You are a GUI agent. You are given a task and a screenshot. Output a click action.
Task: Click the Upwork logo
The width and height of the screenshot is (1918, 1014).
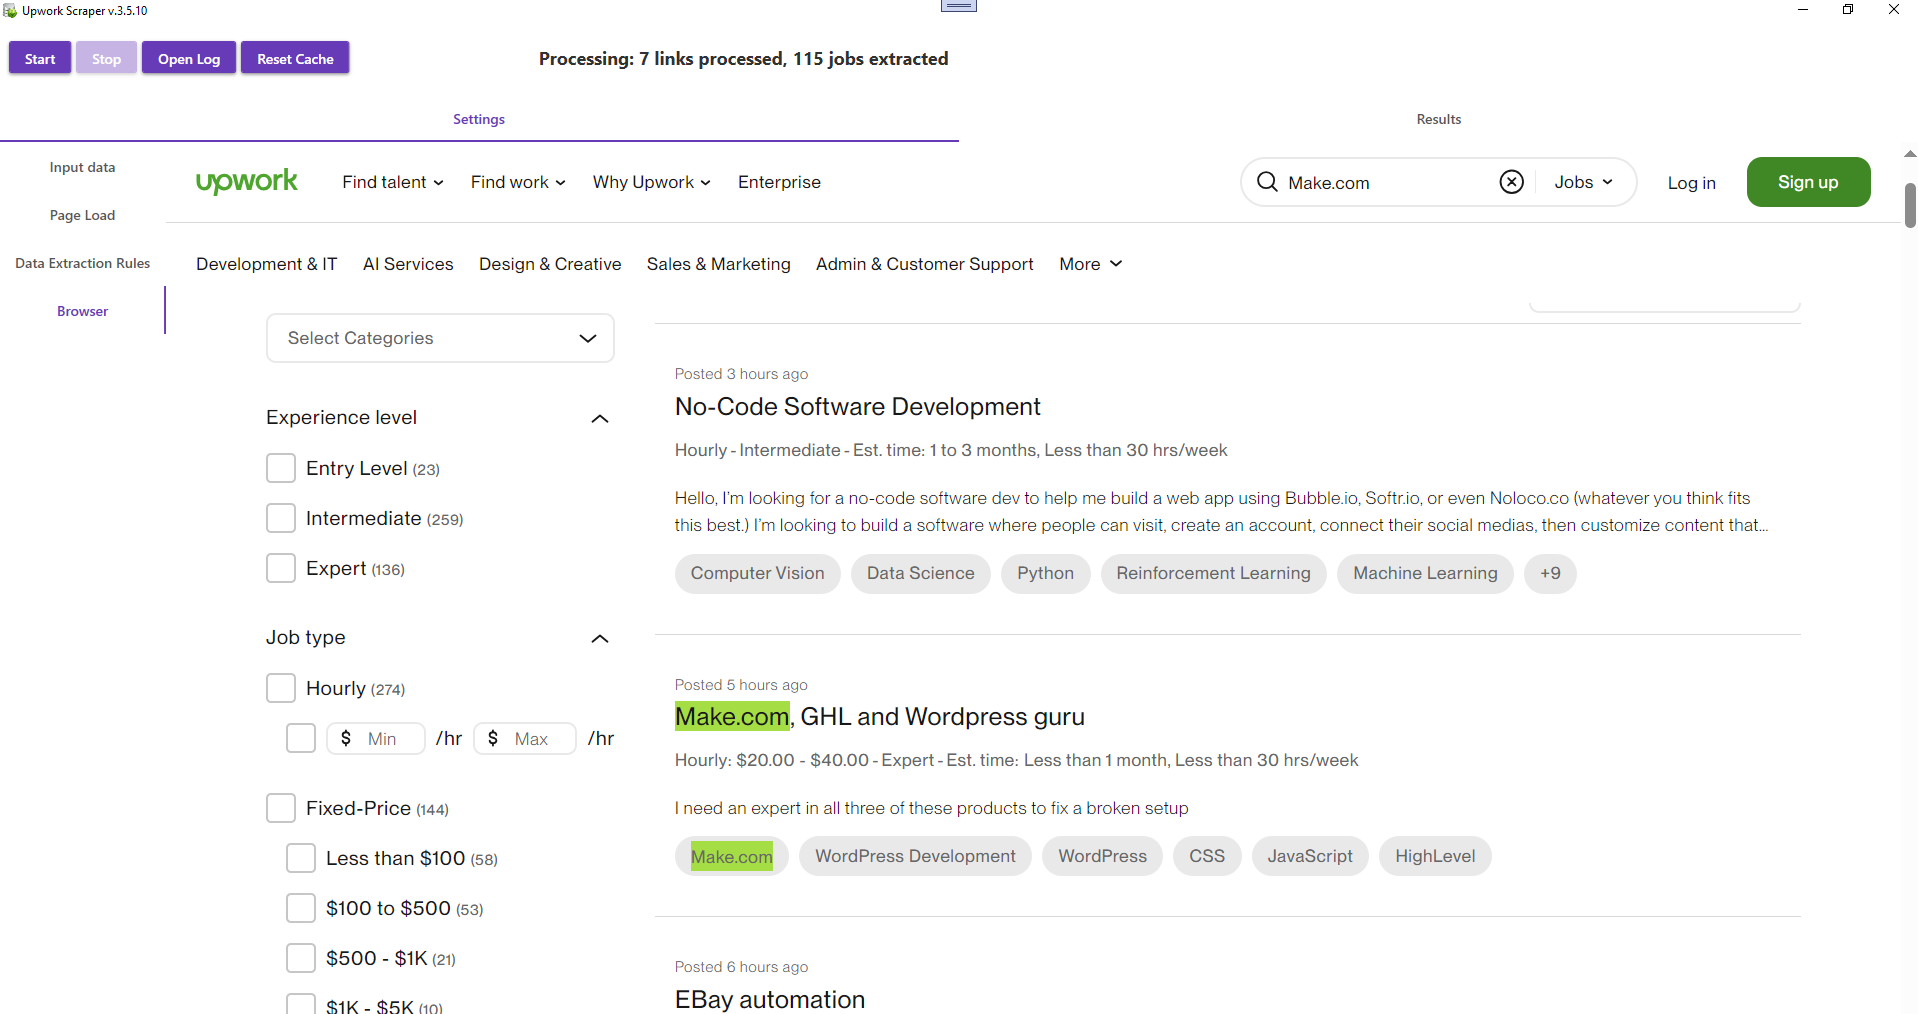coord(246,181)
